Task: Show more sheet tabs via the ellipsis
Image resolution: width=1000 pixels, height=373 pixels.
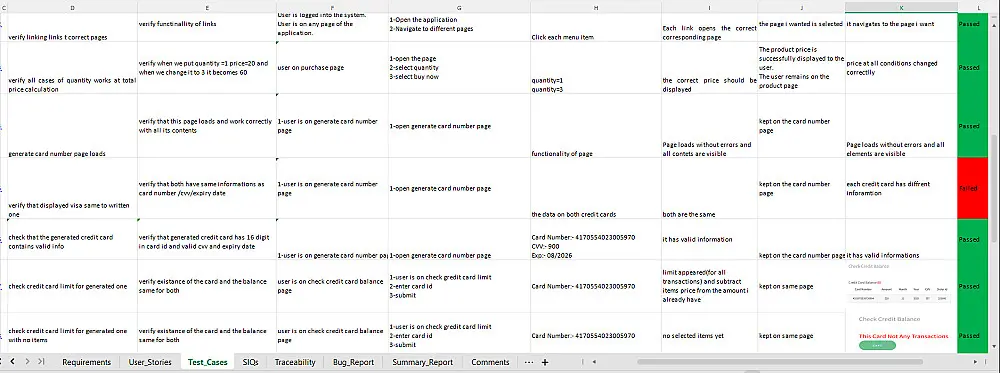Action: 528,362
